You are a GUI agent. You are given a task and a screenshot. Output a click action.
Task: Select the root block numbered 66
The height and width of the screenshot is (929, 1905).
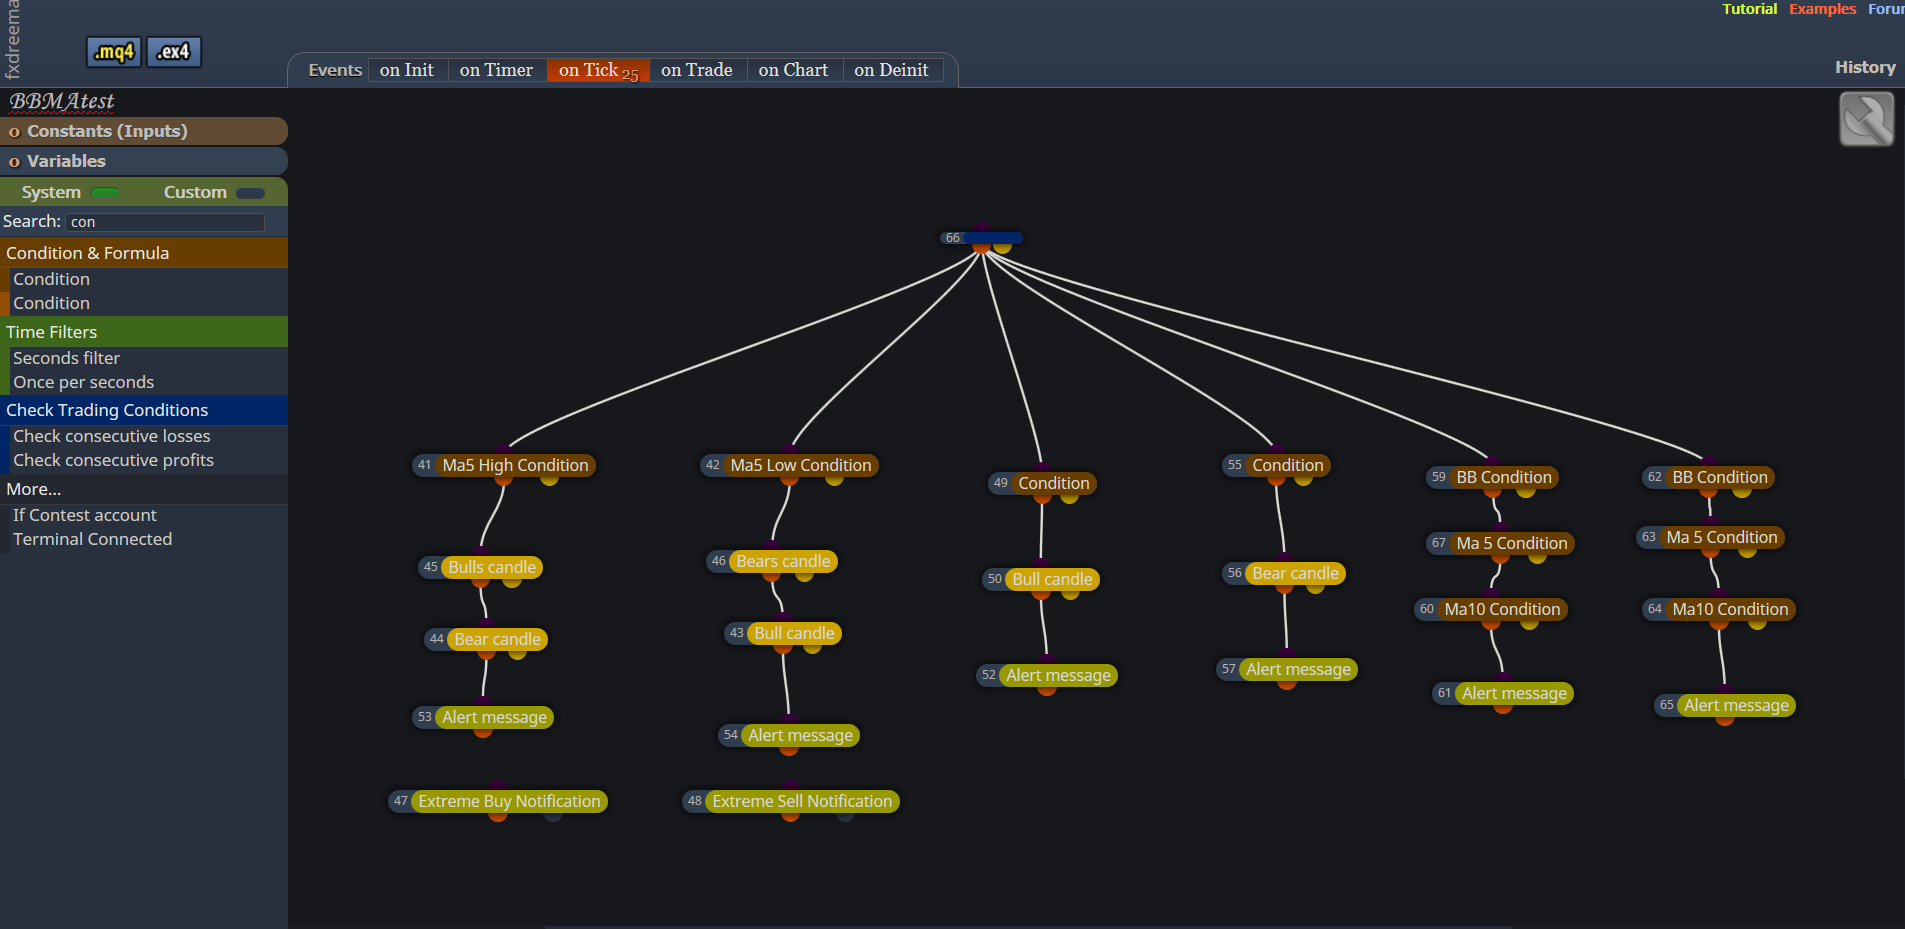(981, 238)
